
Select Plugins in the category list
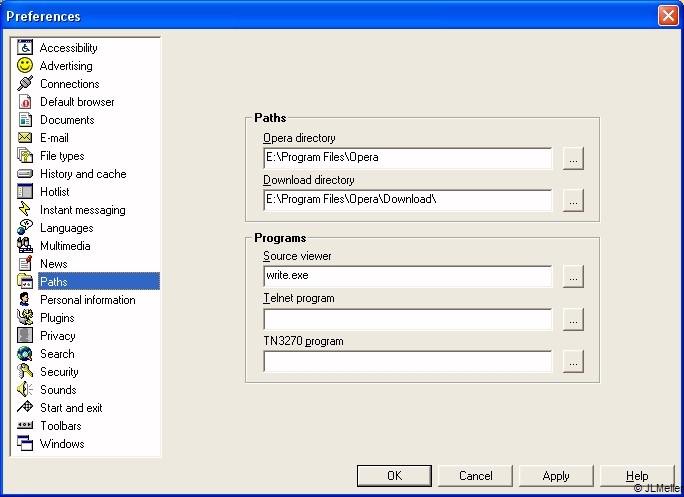pos(57,318)
